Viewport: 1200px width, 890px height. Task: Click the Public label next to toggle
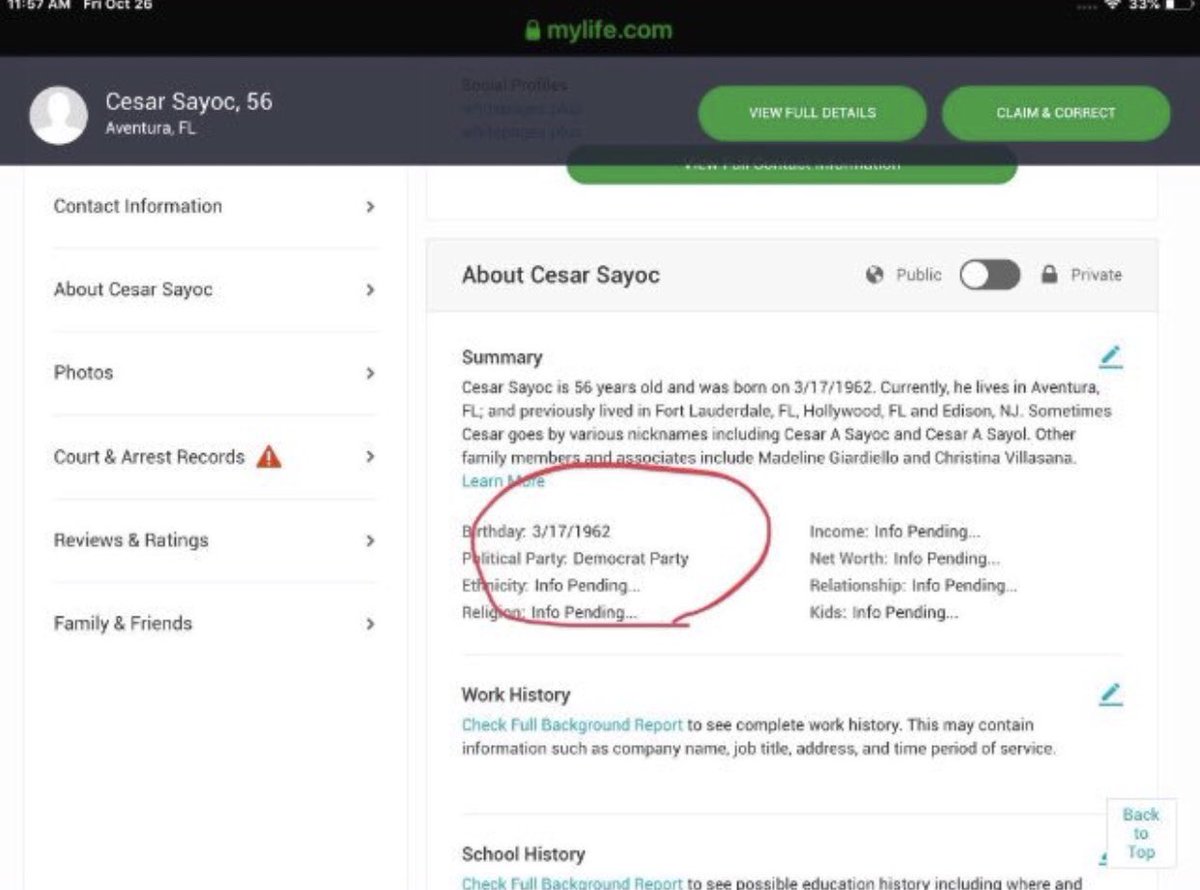point(919,275)
